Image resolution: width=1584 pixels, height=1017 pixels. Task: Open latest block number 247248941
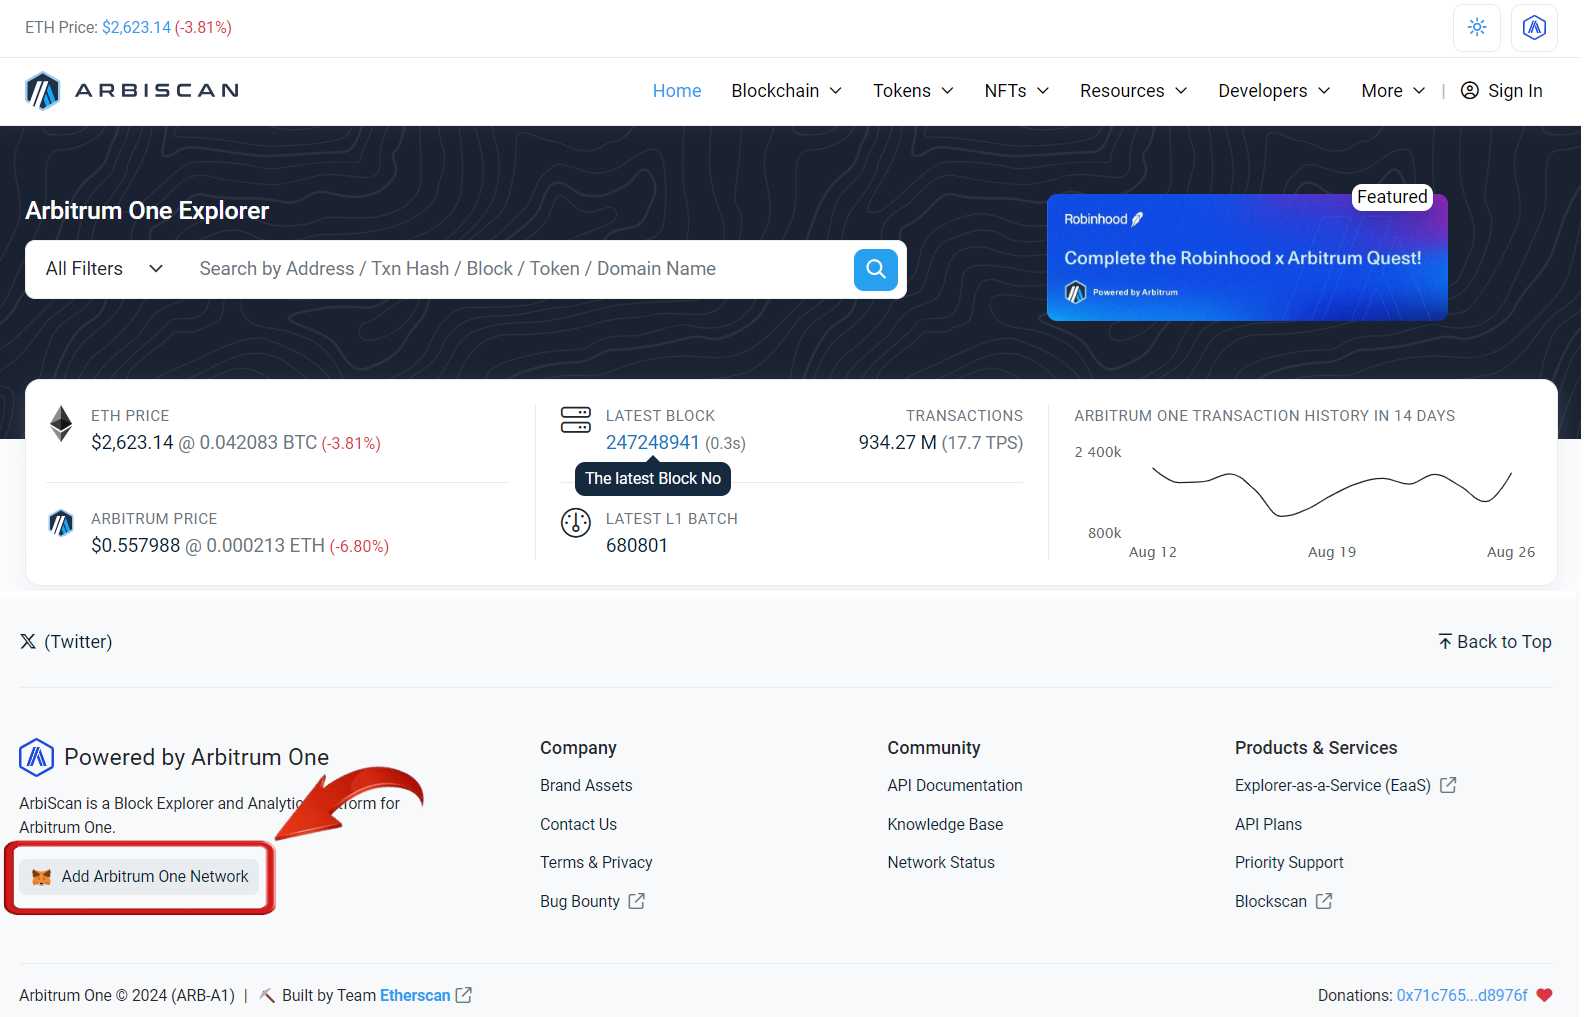click(652, 442)
